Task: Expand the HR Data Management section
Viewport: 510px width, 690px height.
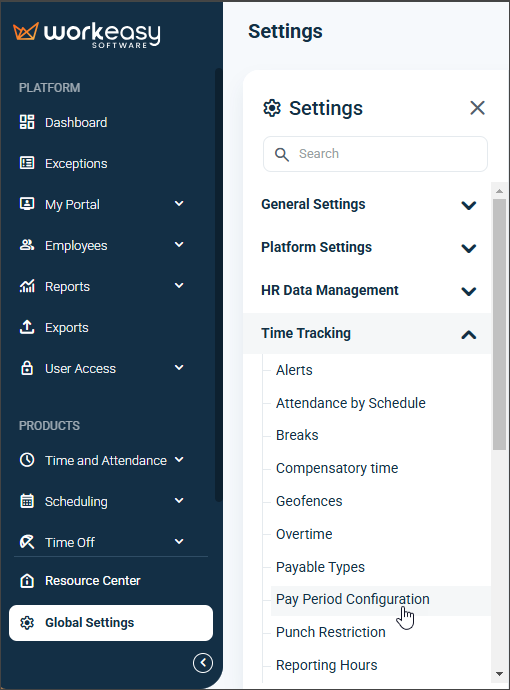Action: 367,290
